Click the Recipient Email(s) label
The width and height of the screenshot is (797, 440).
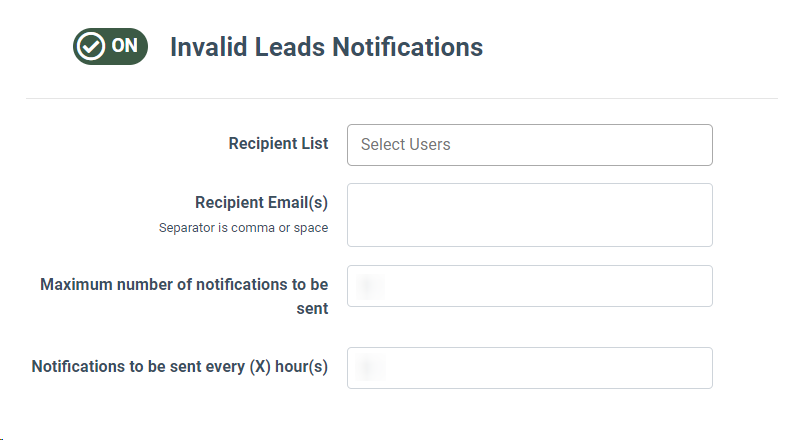[x=261, y=202]
